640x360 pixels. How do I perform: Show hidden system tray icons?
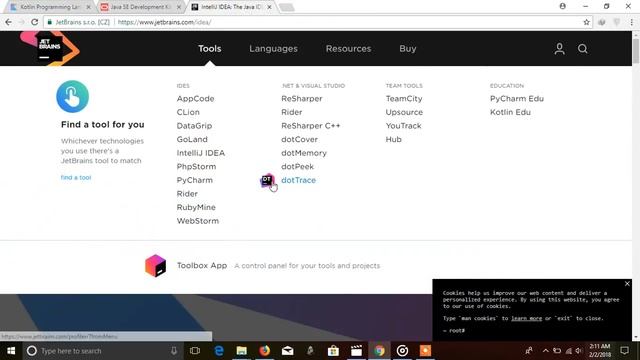click(546, 351)
